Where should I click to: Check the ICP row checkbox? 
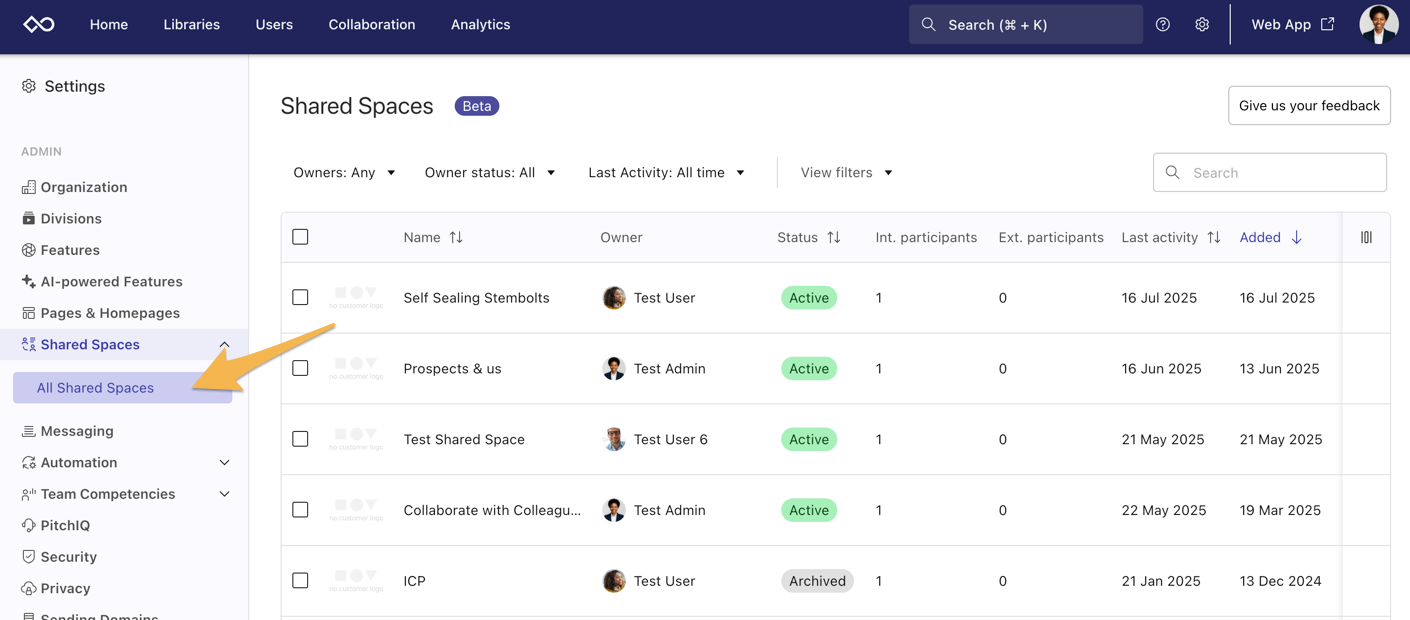(300, 580)
